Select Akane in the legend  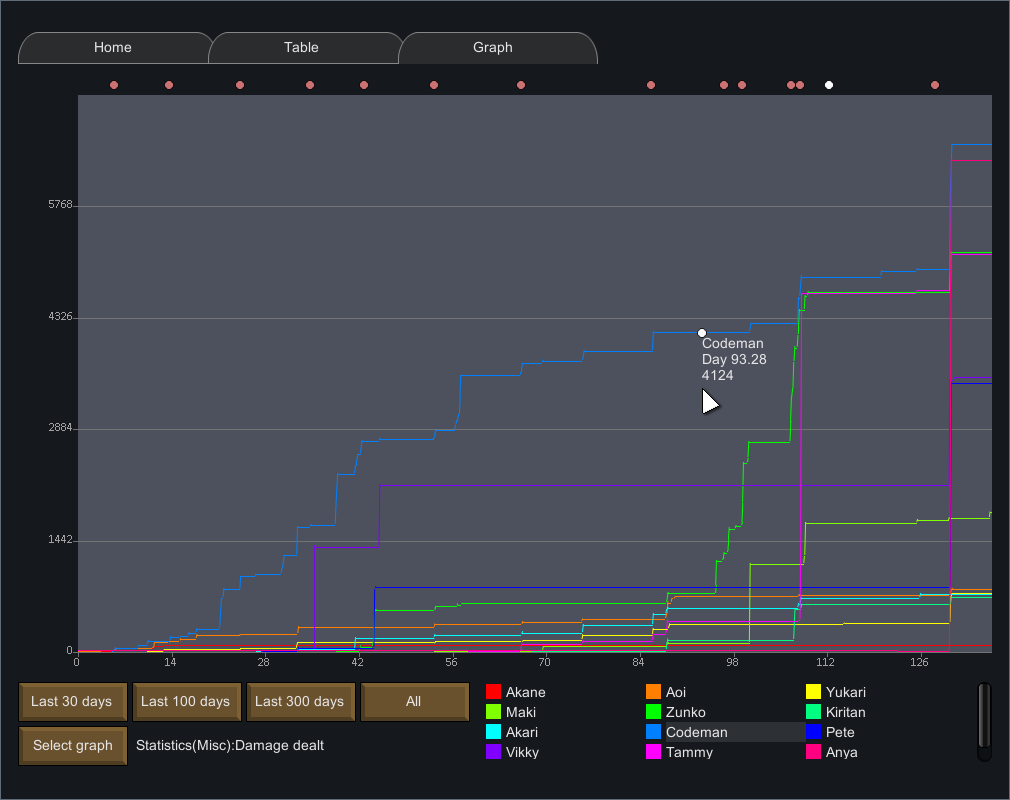pos(526,692)
